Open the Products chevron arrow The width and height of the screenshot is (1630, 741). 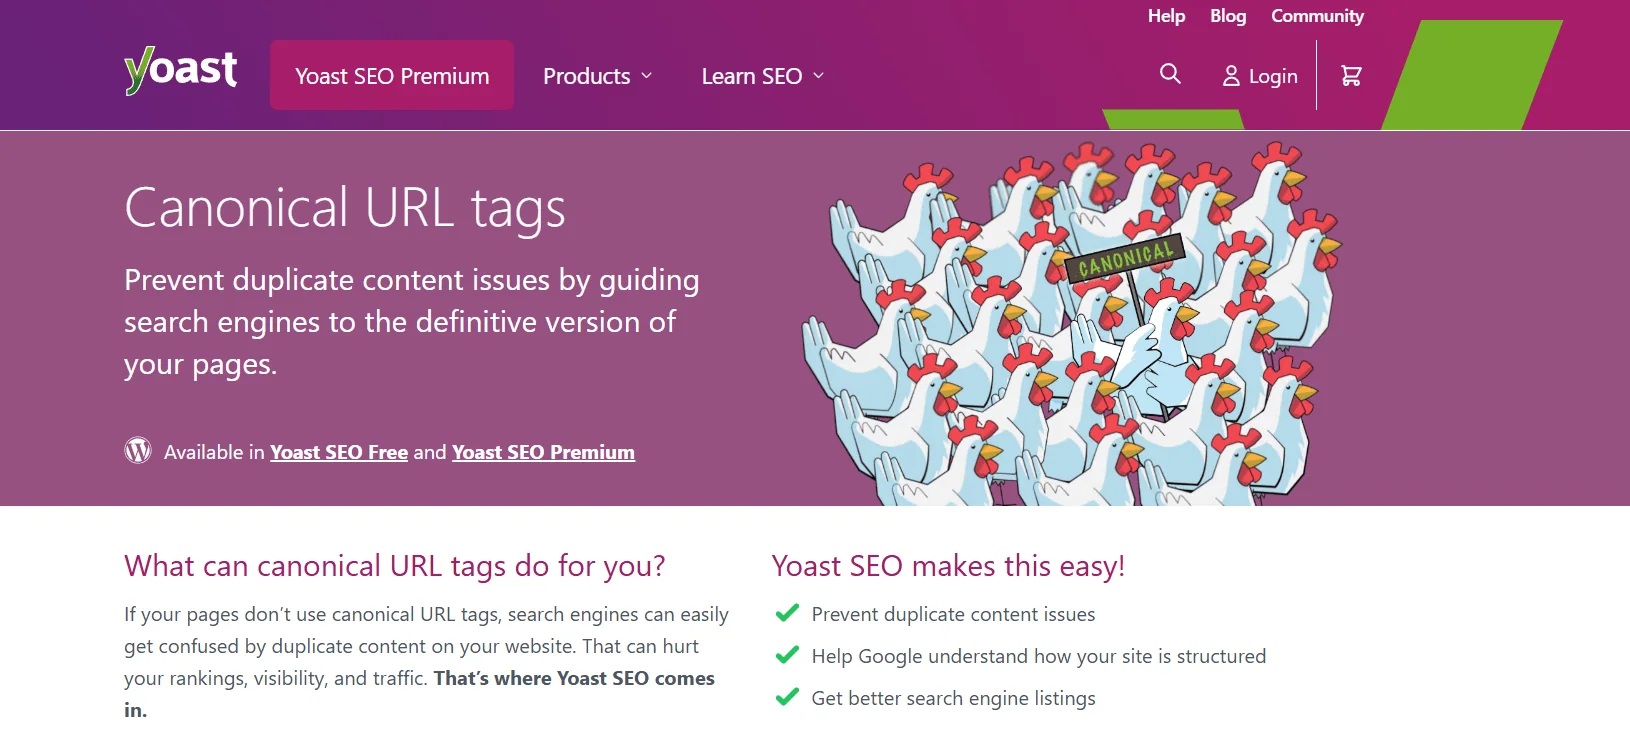[x=648, y=76]
